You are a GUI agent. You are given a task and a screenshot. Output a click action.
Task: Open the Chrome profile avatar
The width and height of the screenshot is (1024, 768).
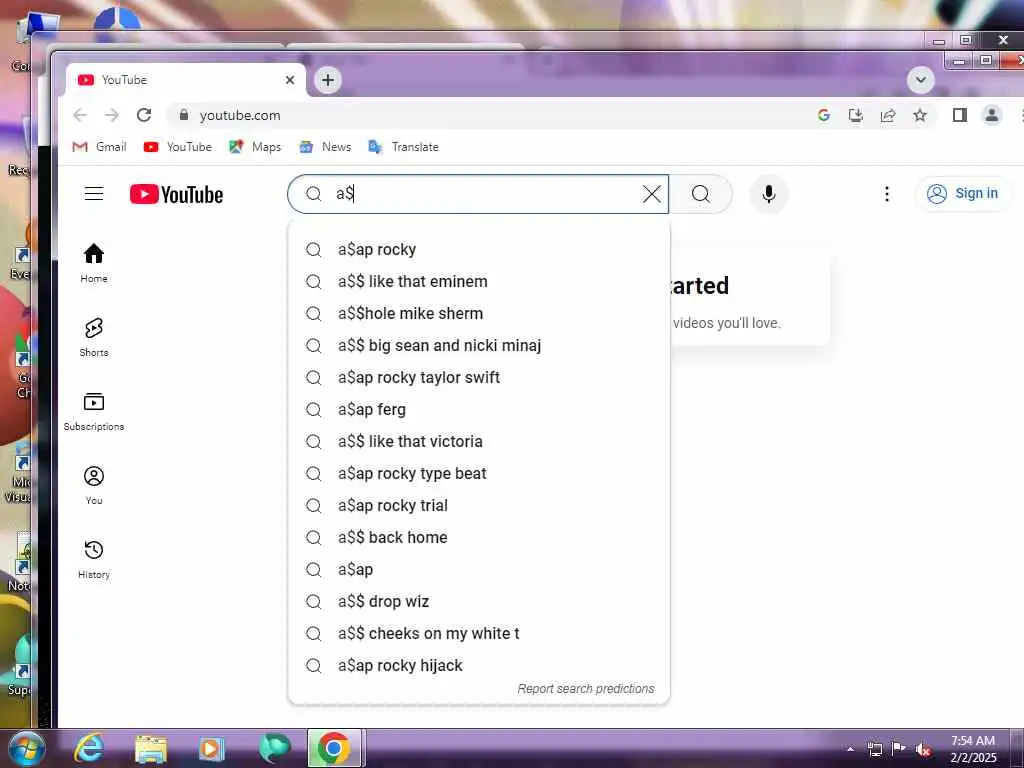(x=991, y=116)
